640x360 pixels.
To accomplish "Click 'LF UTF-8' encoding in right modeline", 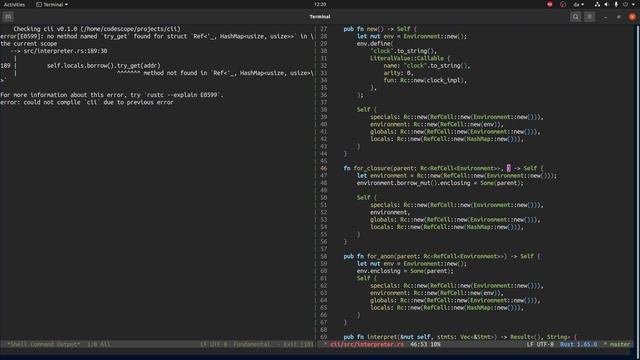I will (540, 344).
